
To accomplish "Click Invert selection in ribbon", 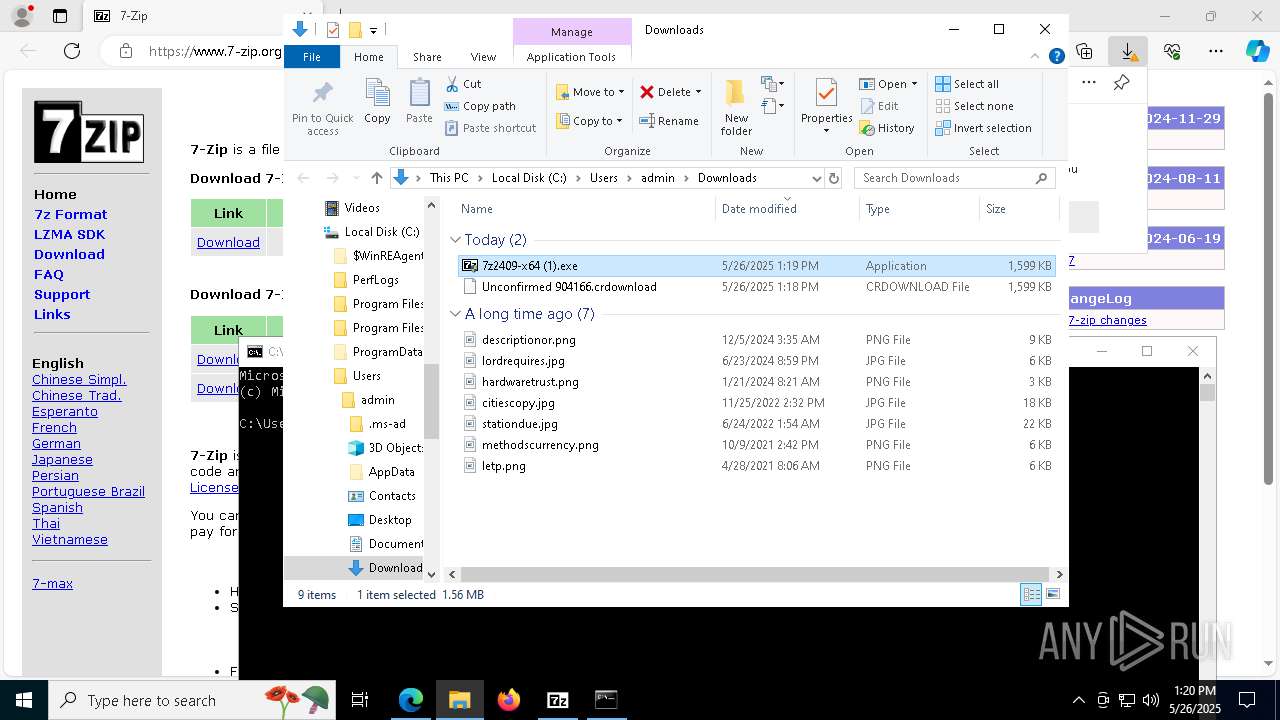I will (983, 128).
